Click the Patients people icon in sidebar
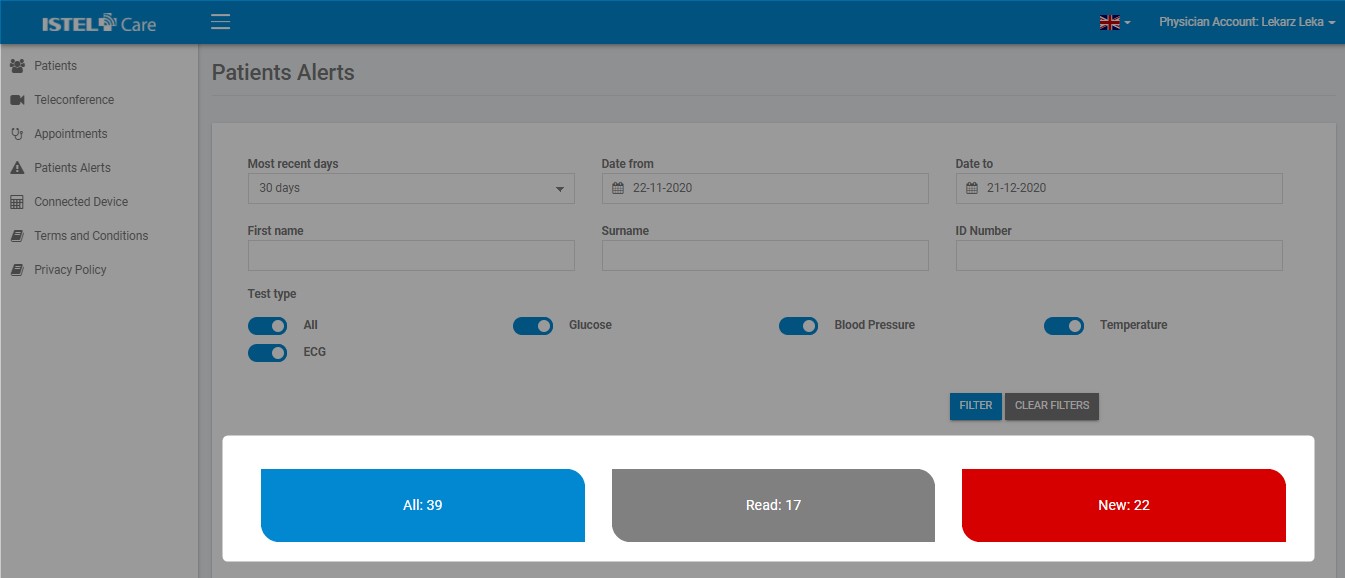 (17, 66)
